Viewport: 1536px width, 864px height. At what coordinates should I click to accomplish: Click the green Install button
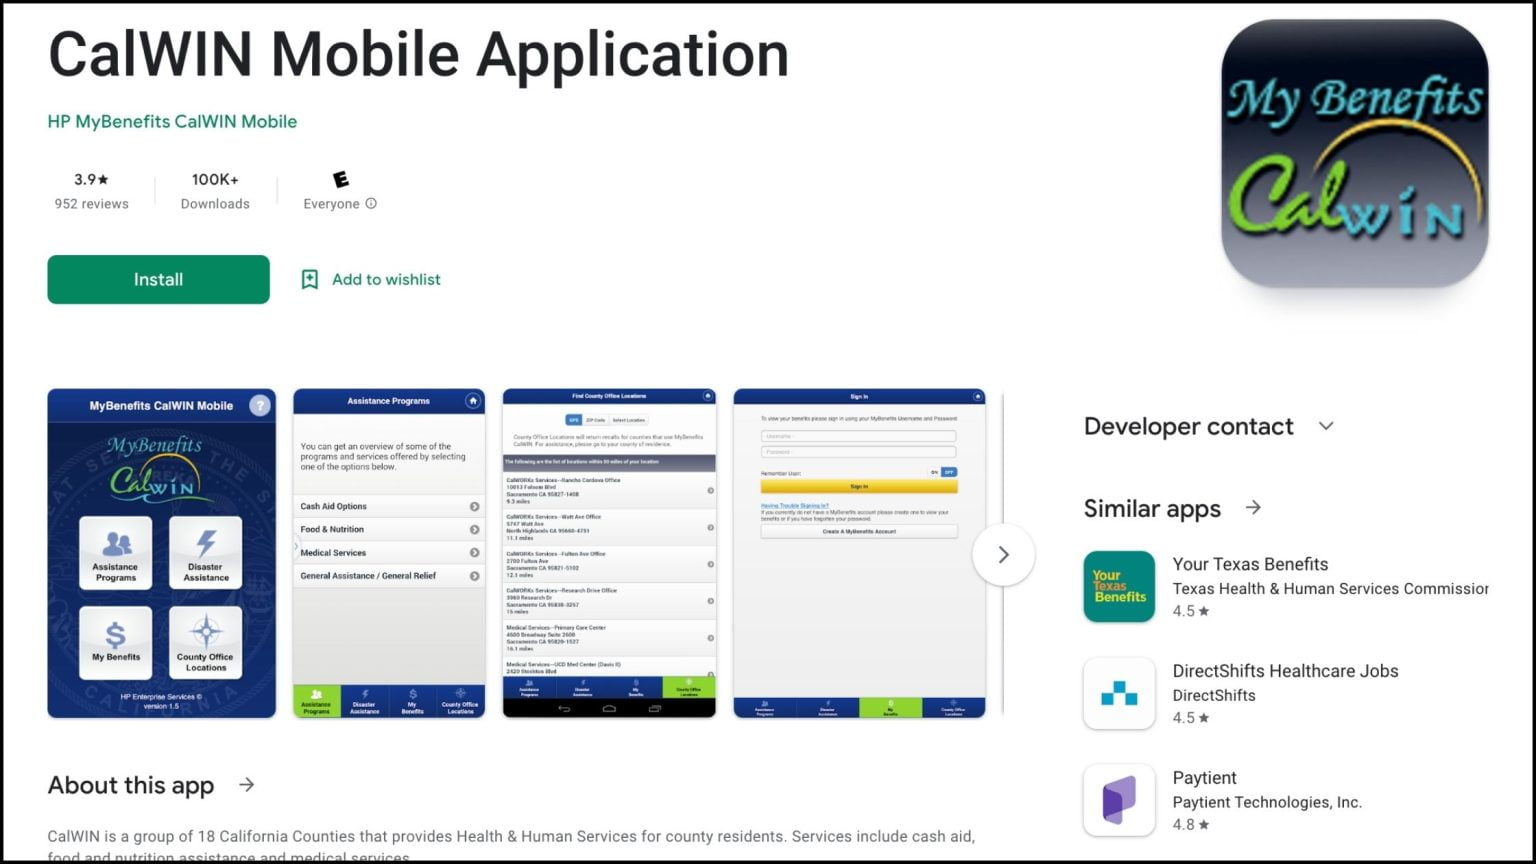click(x=158, y=280)
